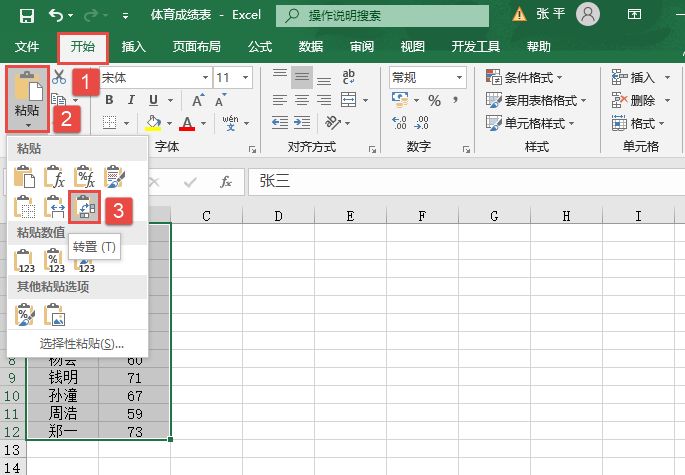
Task: Click the Cut scissors icon
Action: coord(59,77)
